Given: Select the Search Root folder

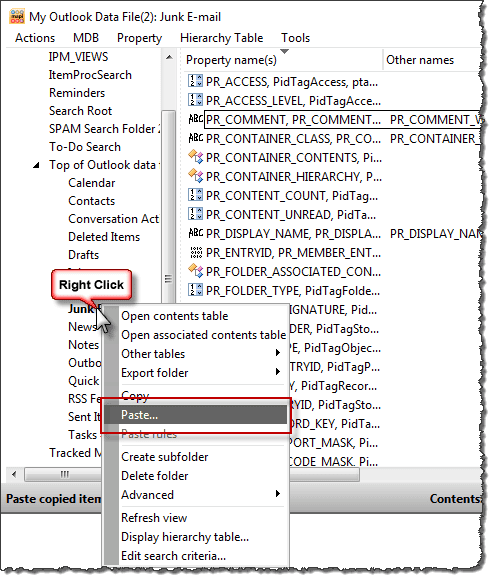Looking at the screenshot, I should click(80, 111).
